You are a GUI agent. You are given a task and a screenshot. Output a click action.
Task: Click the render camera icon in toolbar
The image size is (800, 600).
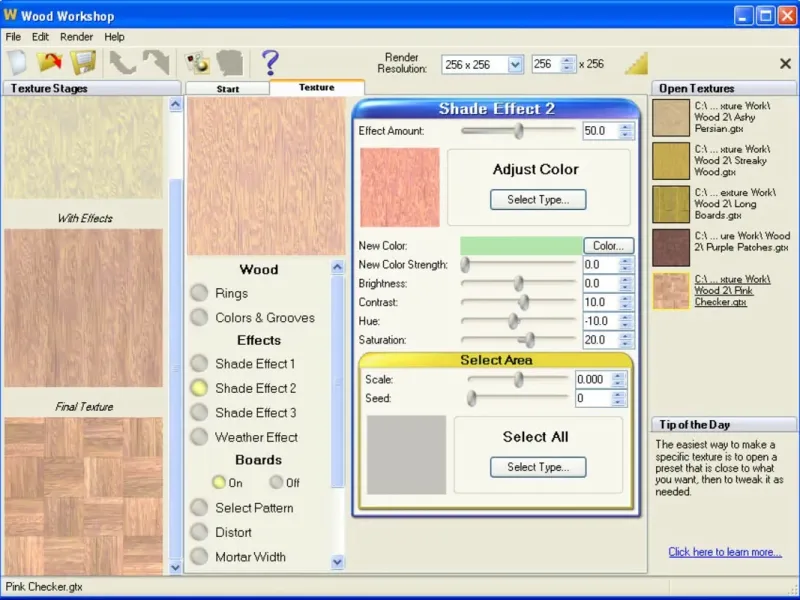click(198, 63)
